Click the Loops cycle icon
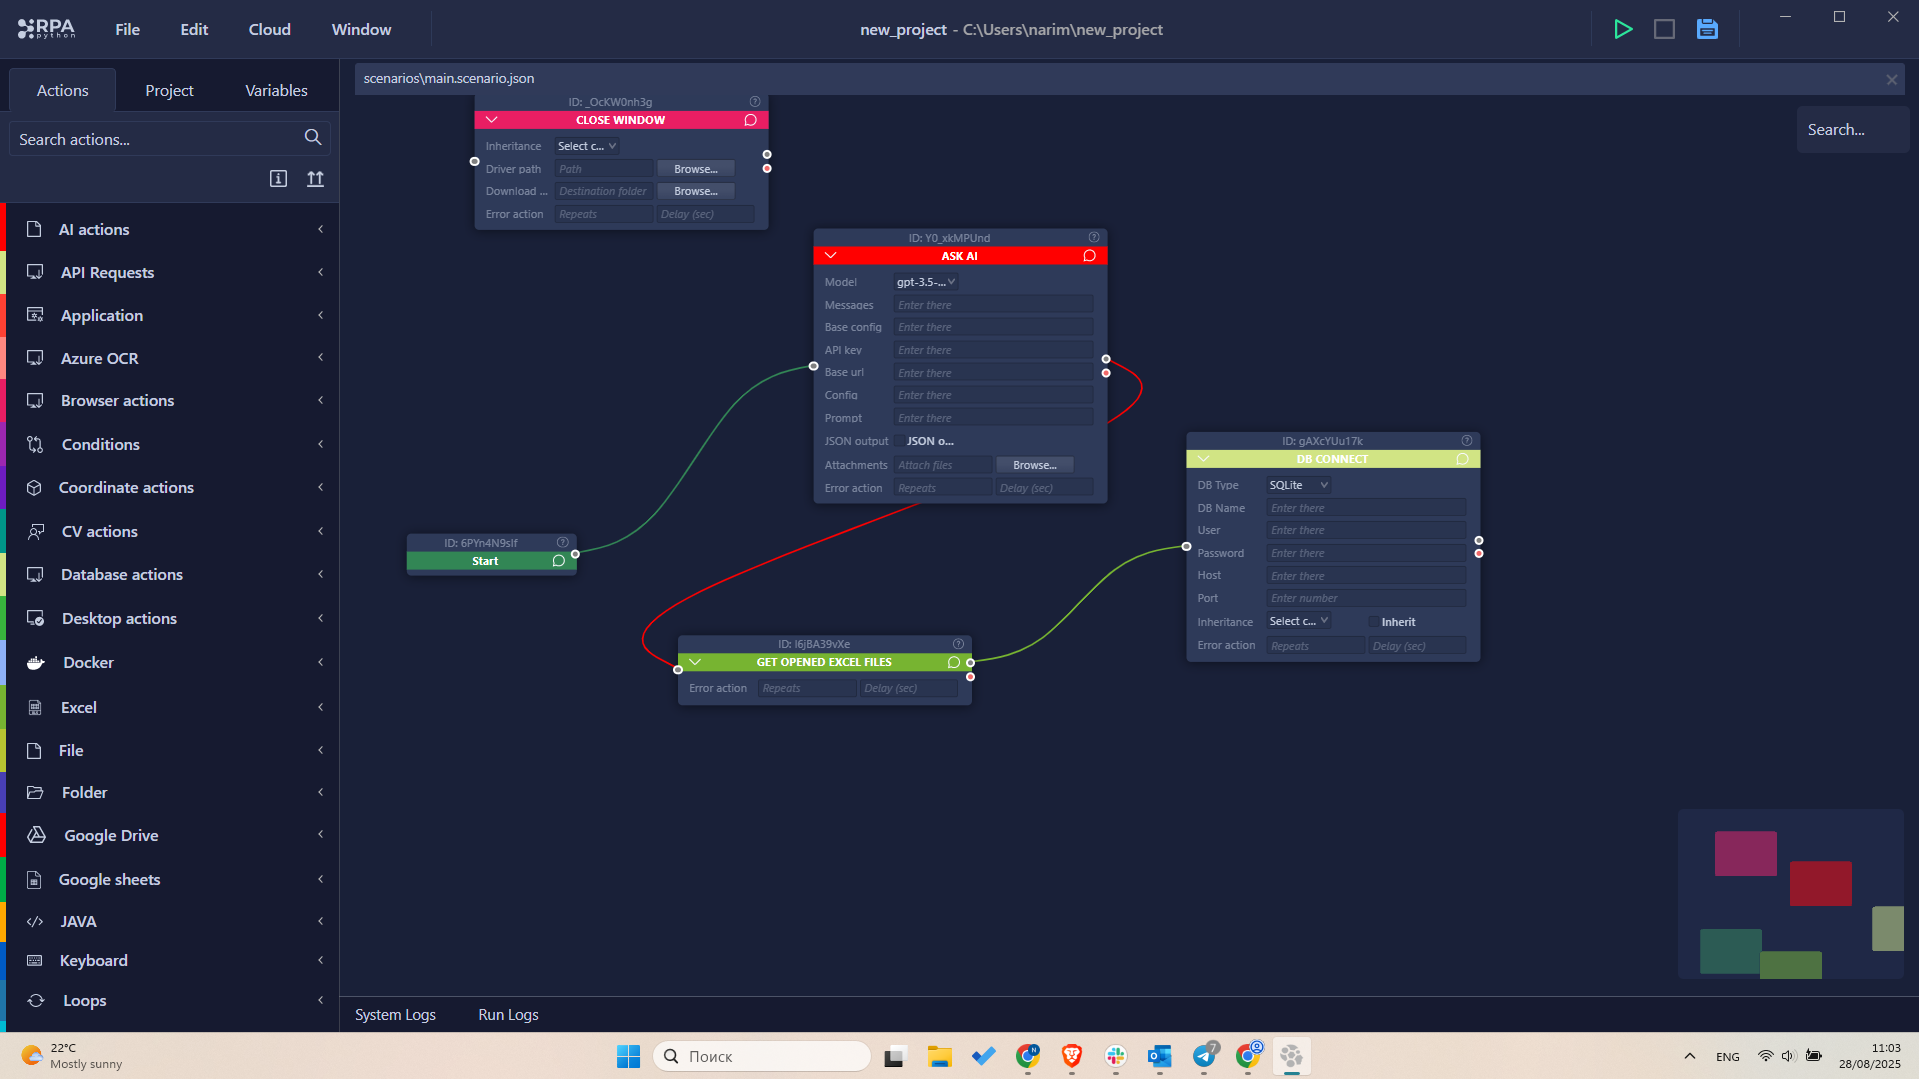 pyautogui.click(x=35, y=1000)
